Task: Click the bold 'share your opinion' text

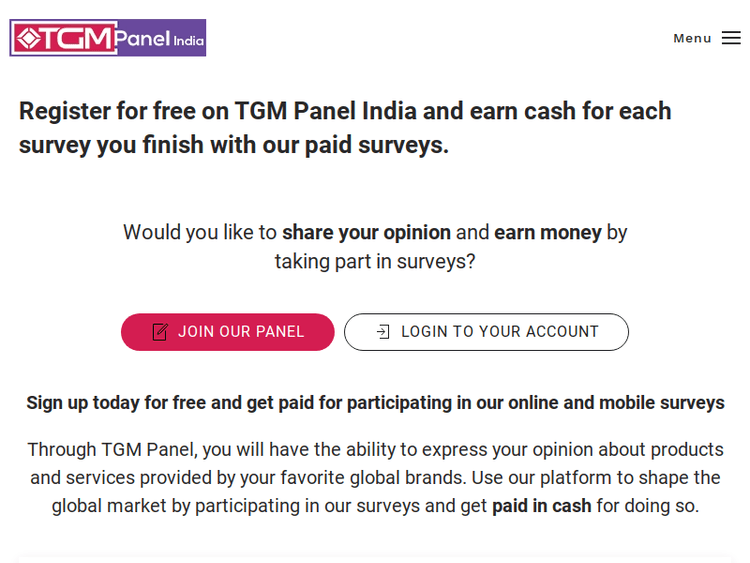Action: [366, 232]
